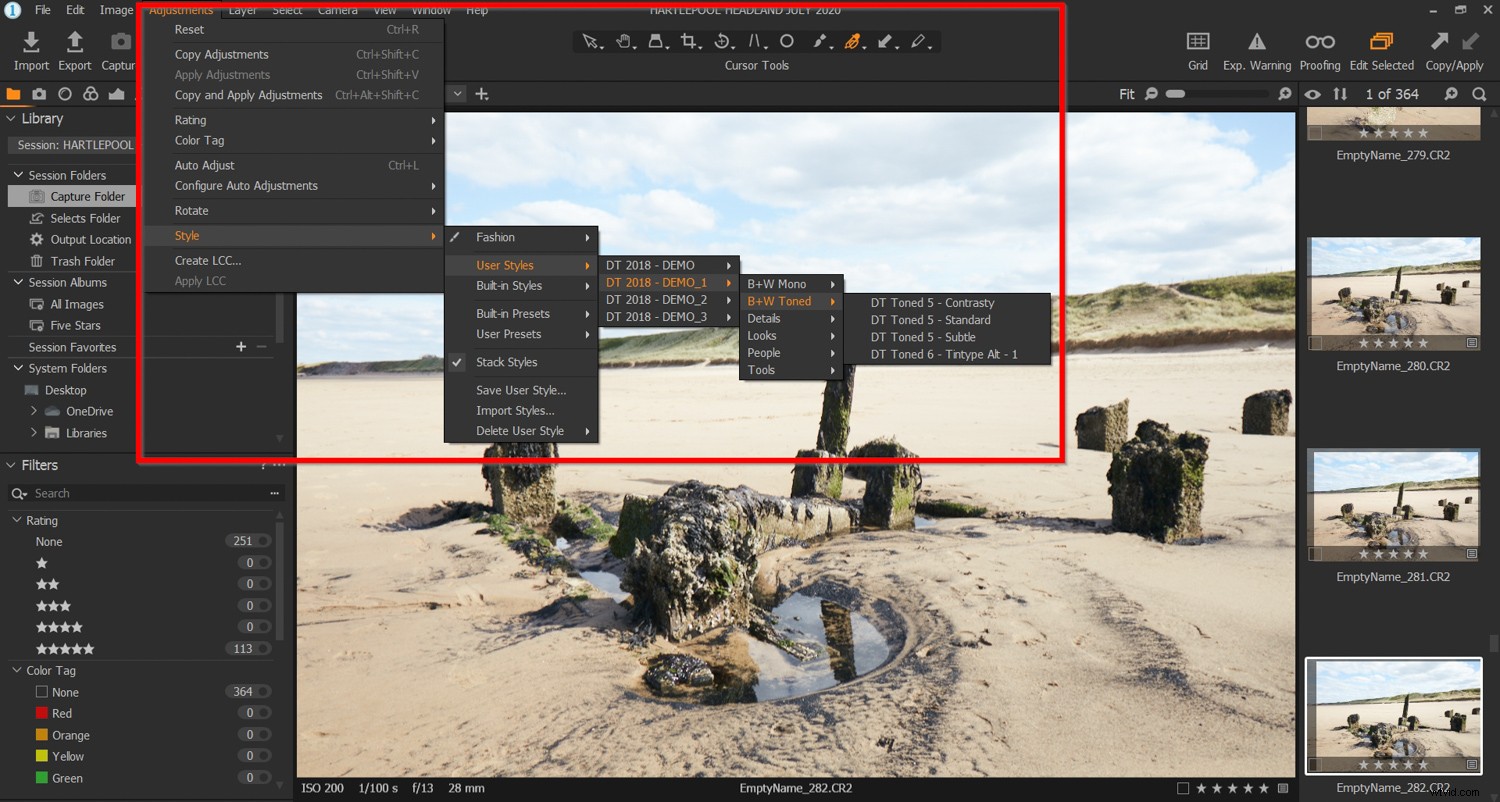The image size is (1500, 802).
Task: Select the Rotate/Straighten cursor tool
Action: (x=723, y=41)
